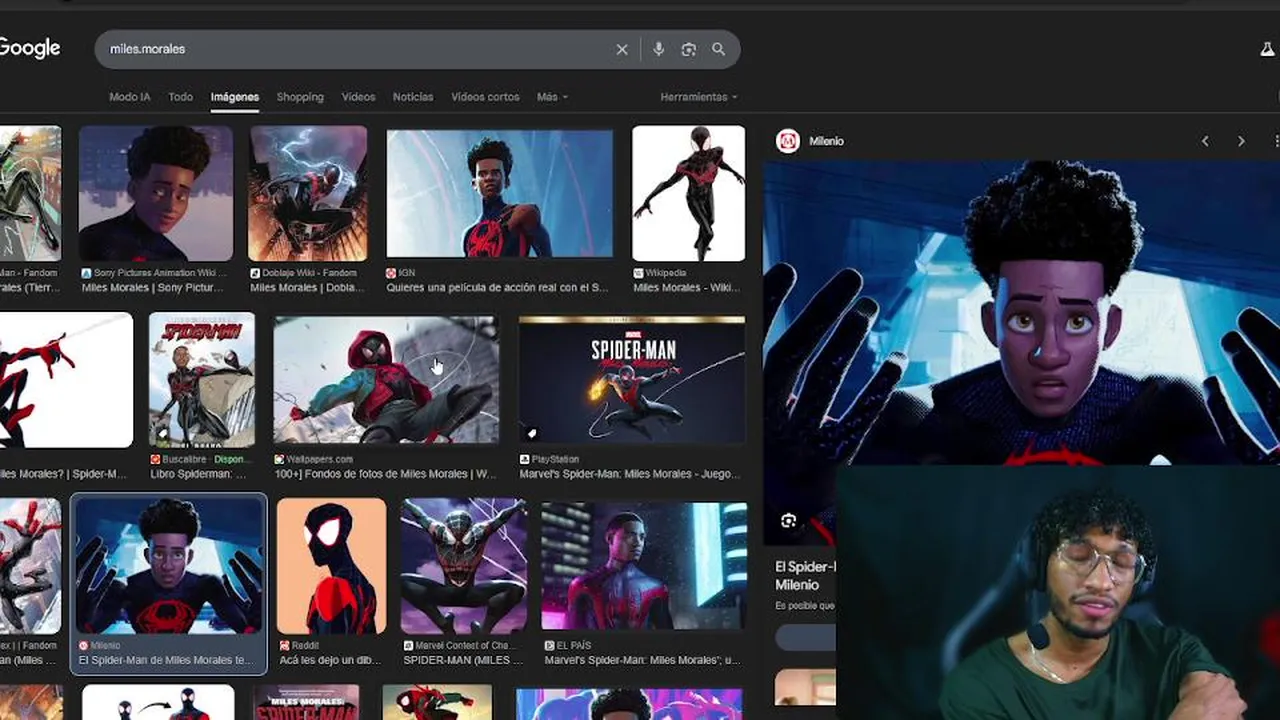1280x720 pixels.
Task: Switch to the Todo tab
Action: point(180,97)
